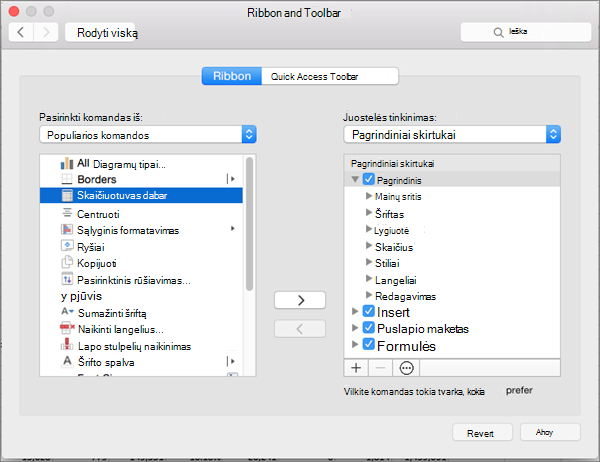This screenshot has width=600, height=462.
Task: Click the Centruoti alignment icon
Action: point(67,212)
